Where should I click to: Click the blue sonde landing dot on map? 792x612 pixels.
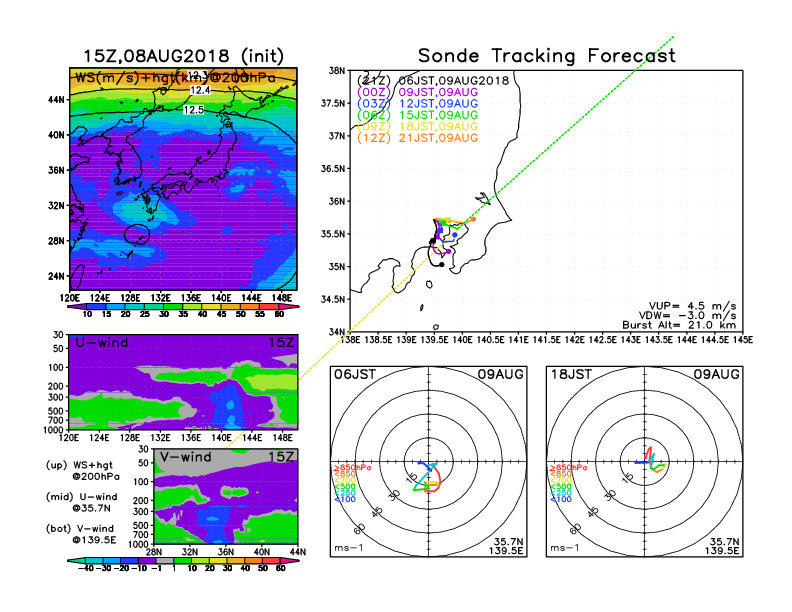click(x=455, y=235)
